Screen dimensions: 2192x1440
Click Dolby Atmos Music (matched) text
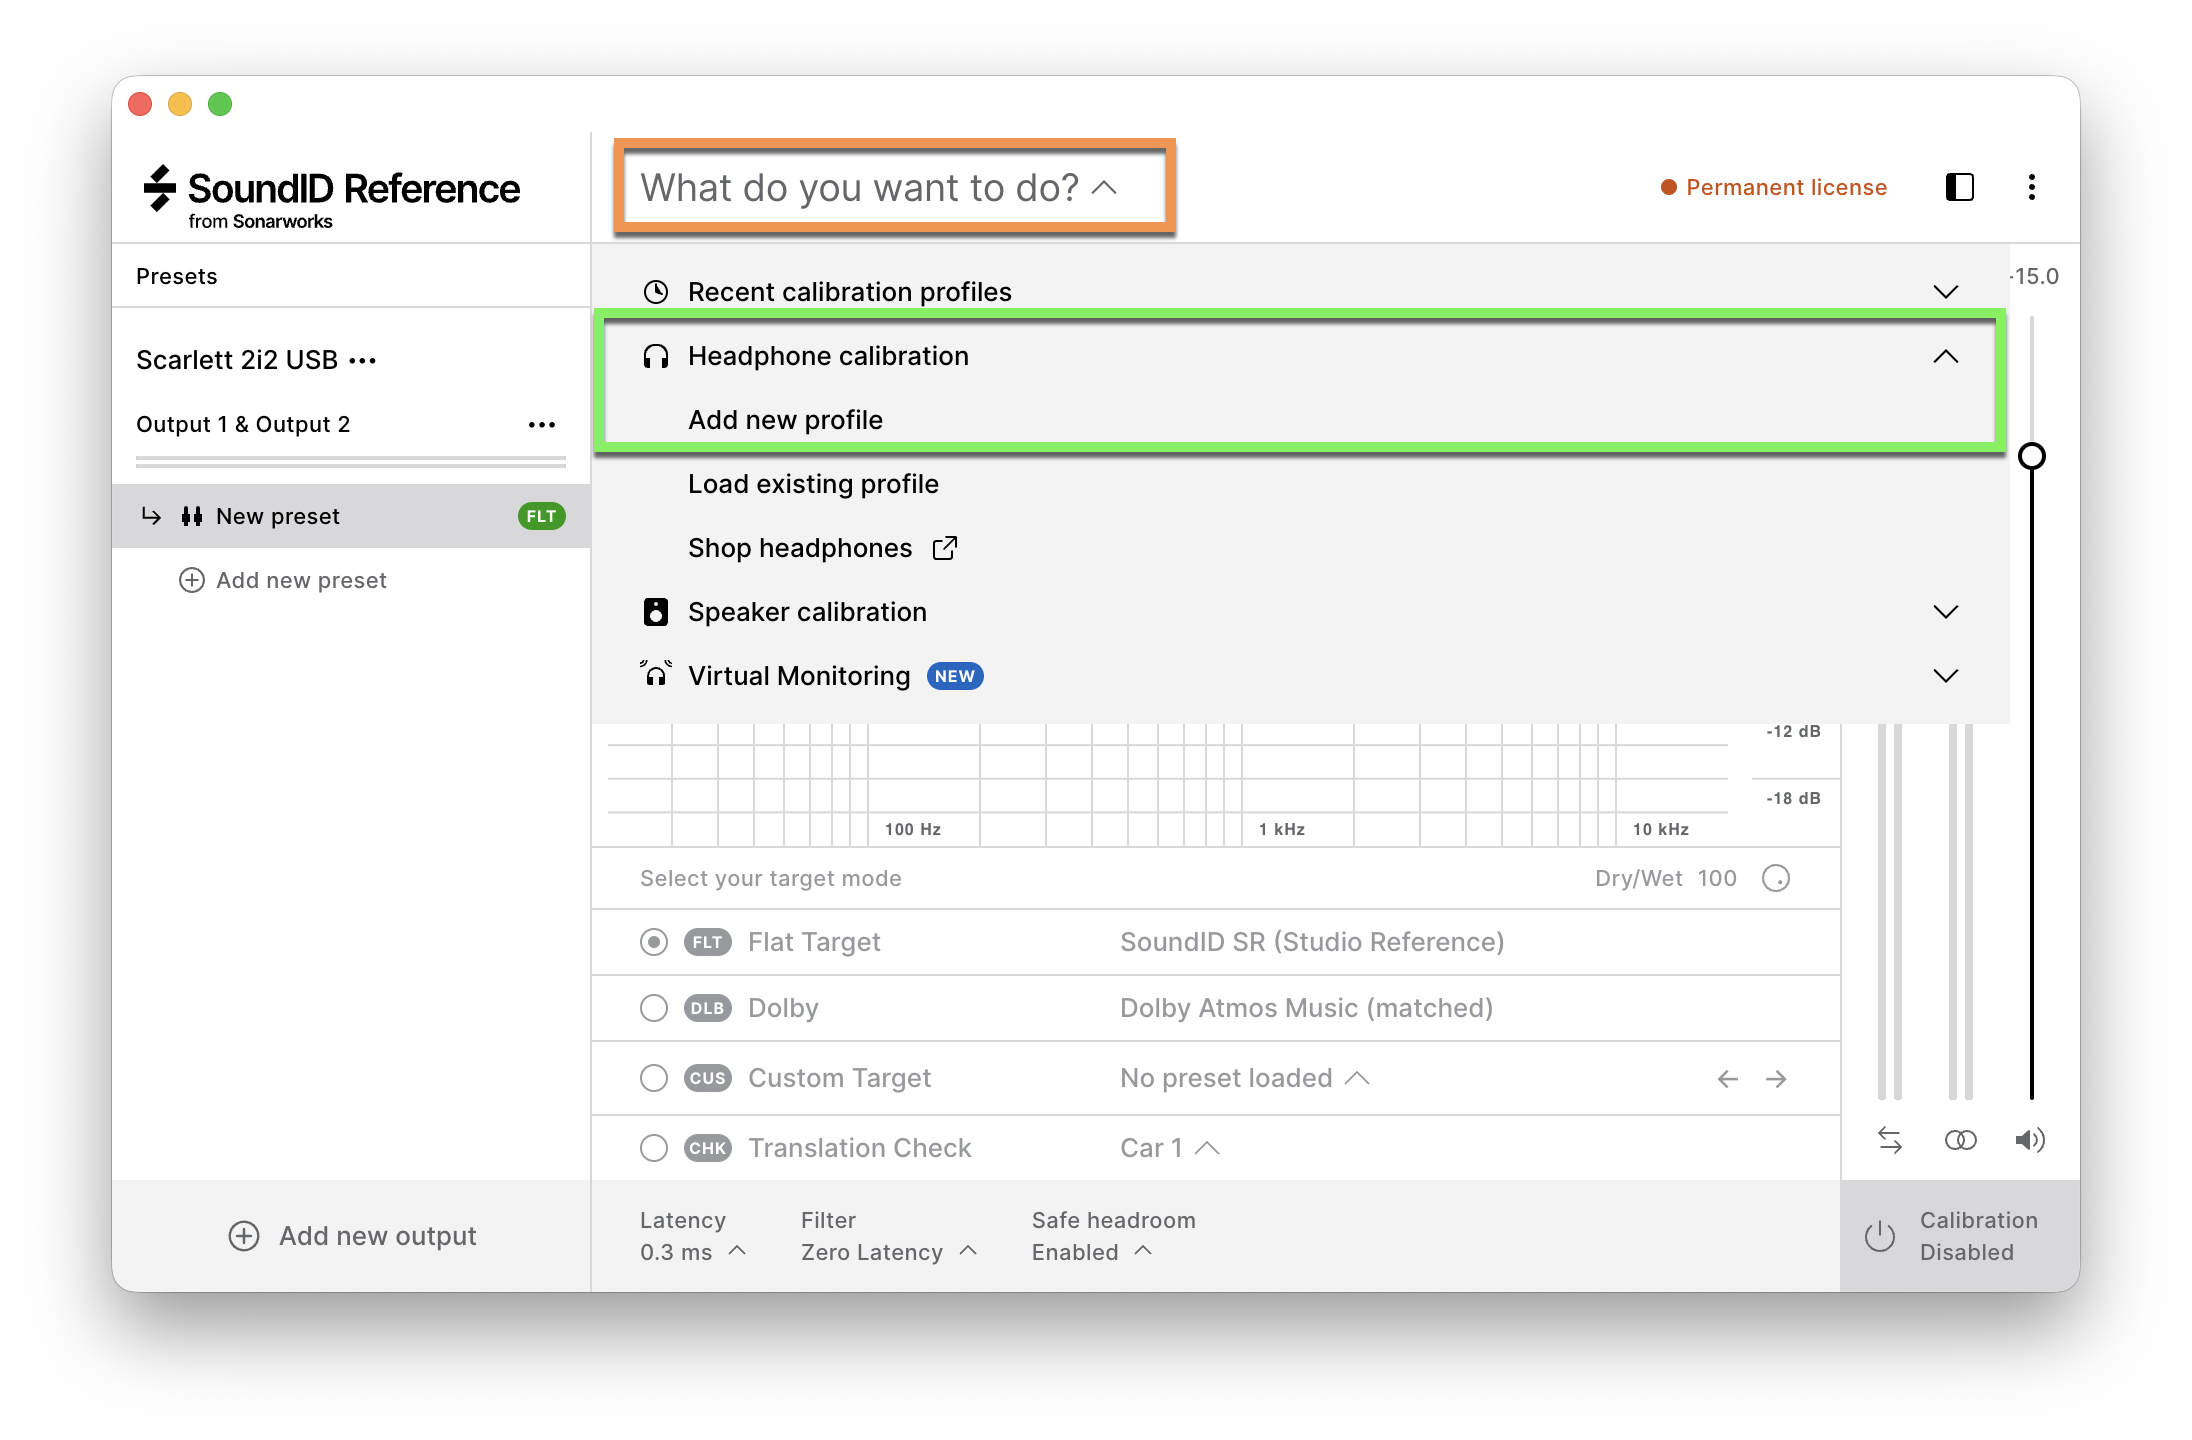tap(1306, 1008)
